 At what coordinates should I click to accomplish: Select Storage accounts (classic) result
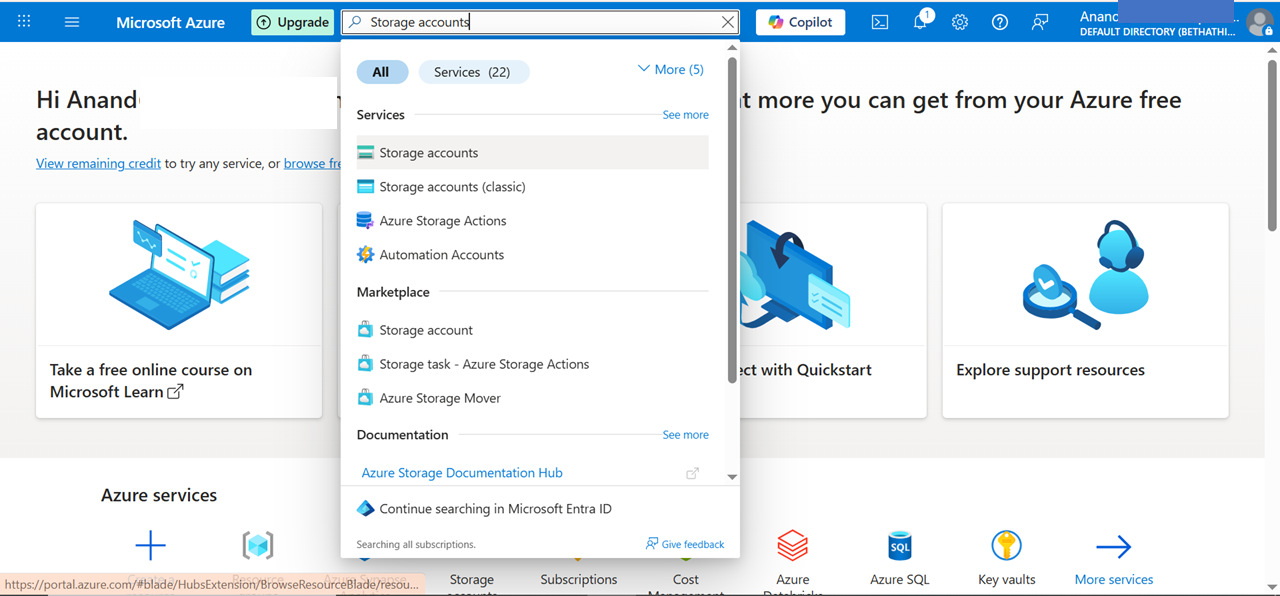[532, 187]
